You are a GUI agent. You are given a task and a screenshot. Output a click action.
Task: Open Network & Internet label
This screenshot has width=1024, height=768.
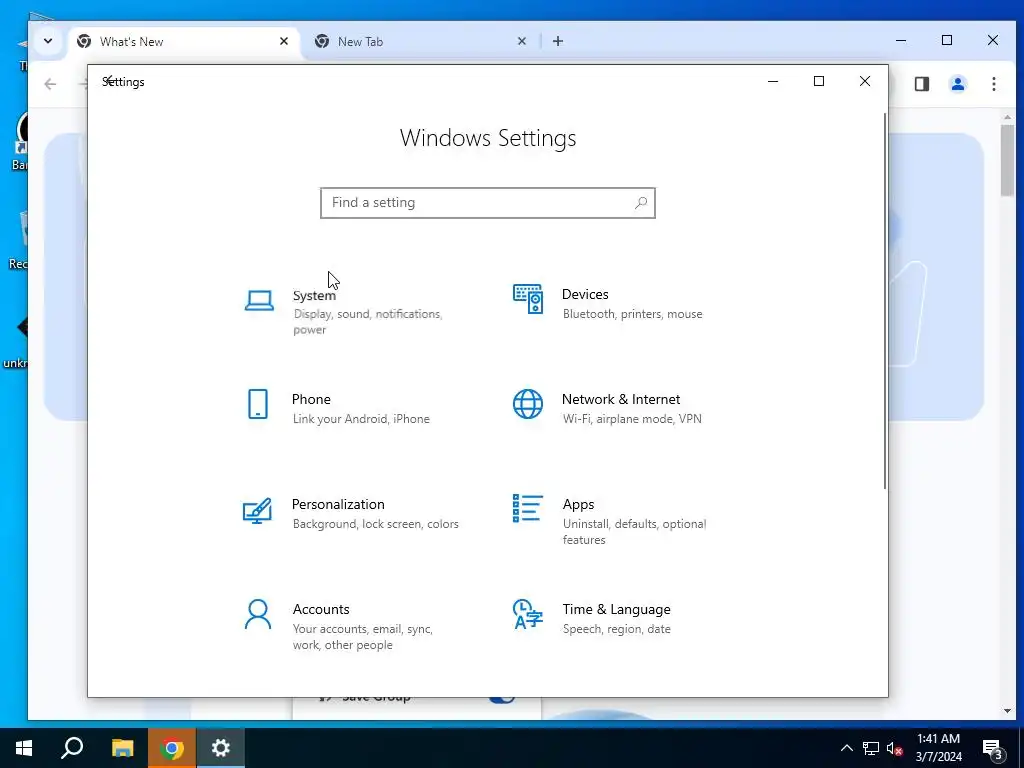click(620, 399)
